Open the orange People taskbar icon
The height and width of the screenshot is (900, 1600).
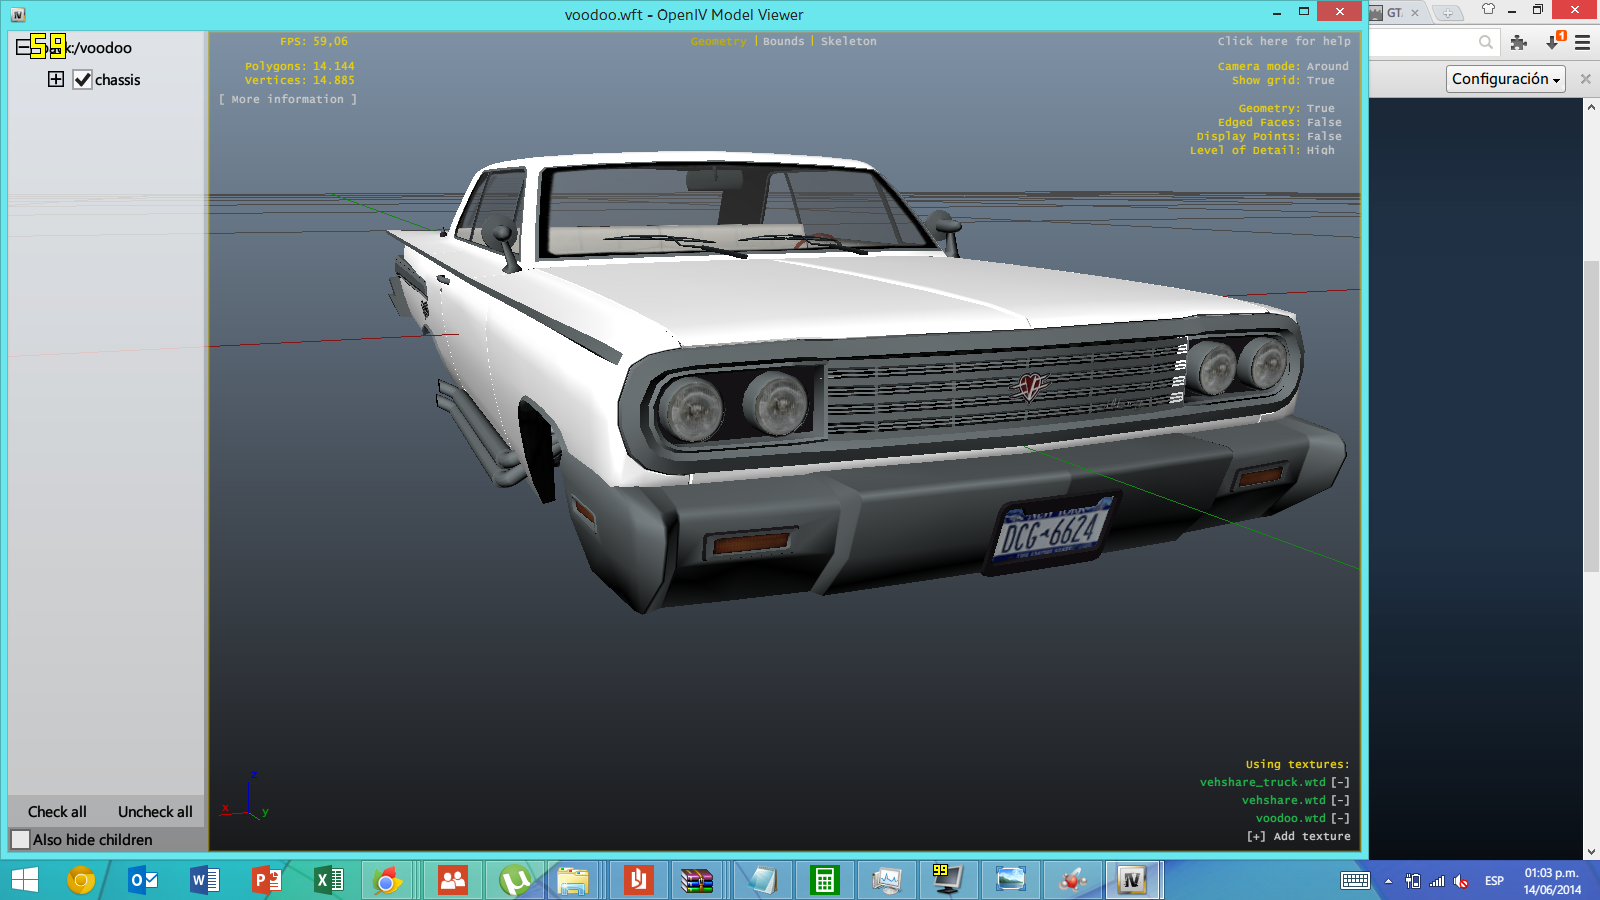tap(452, 880)
